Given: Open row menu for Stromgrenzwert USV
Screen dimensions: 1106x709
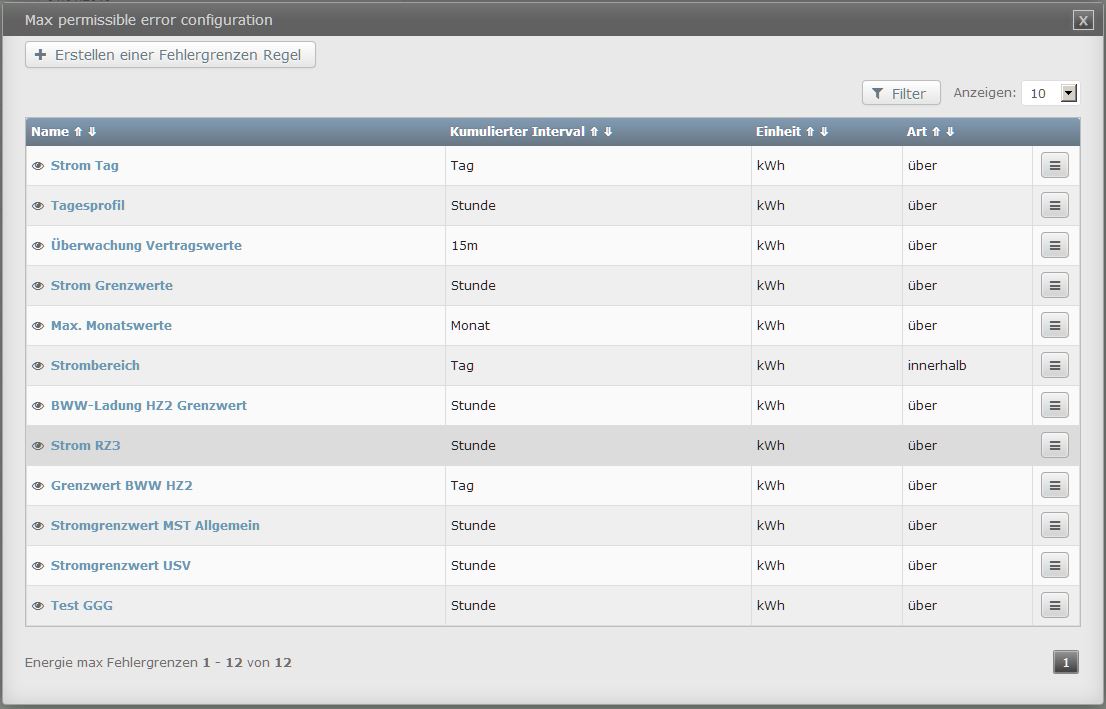Looking at the screenshot, I should [1055, 565].
